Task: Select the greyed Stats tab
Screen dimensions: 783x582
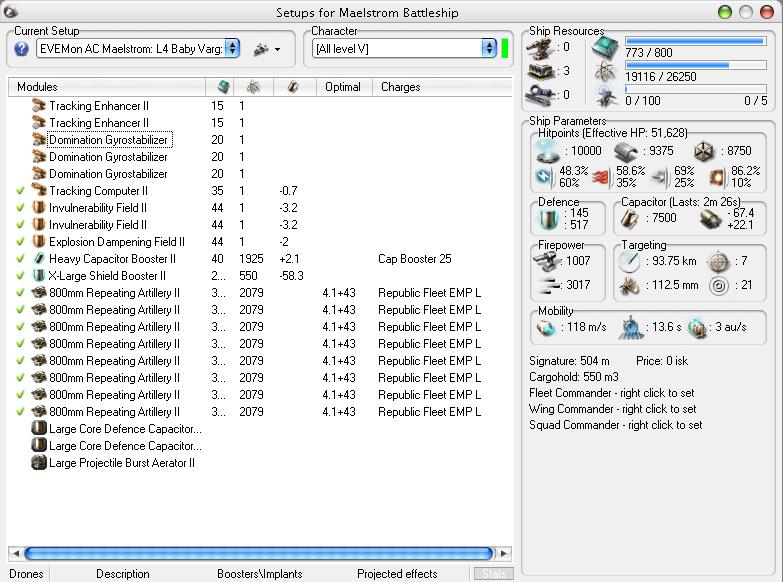Action: coord(493,574)
